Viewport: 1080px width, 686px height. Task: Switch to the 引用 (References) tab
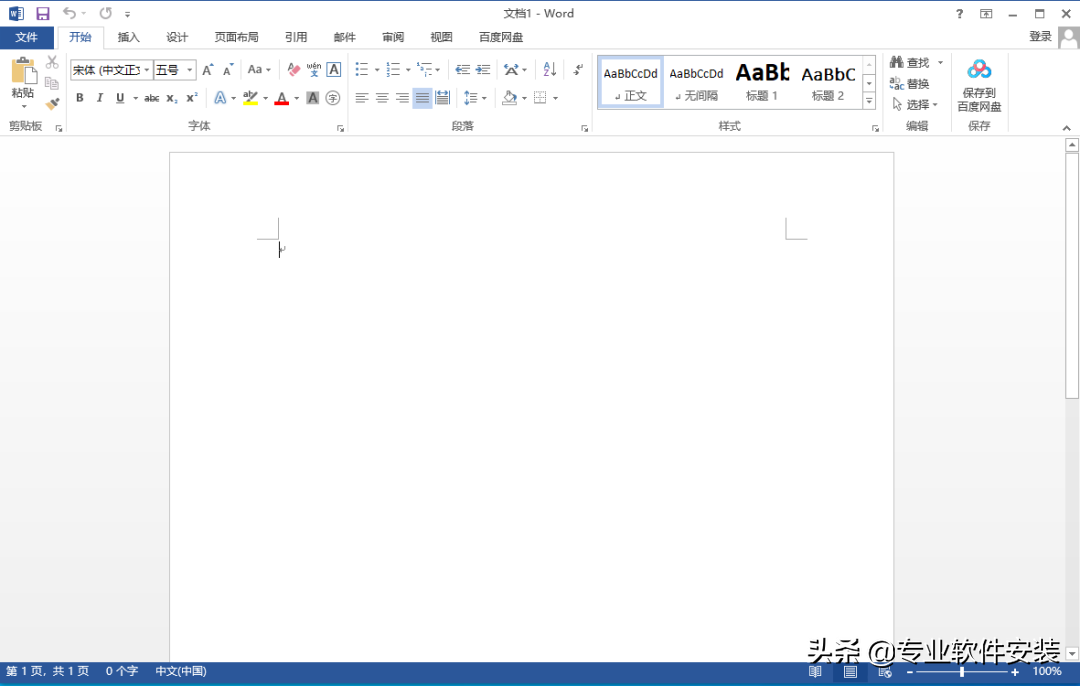click(296, 37)
